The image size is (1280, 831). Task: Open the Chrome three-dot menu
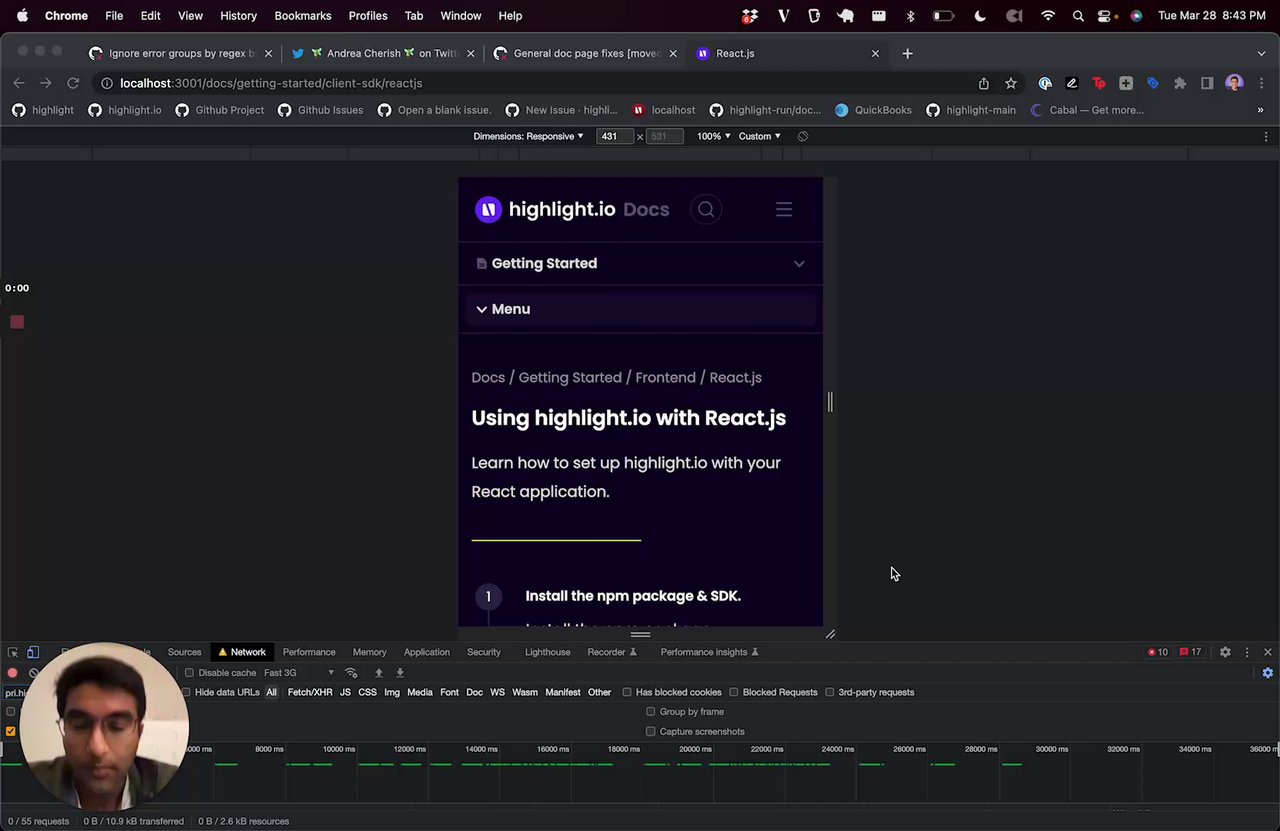click(x=1261, y=83)
